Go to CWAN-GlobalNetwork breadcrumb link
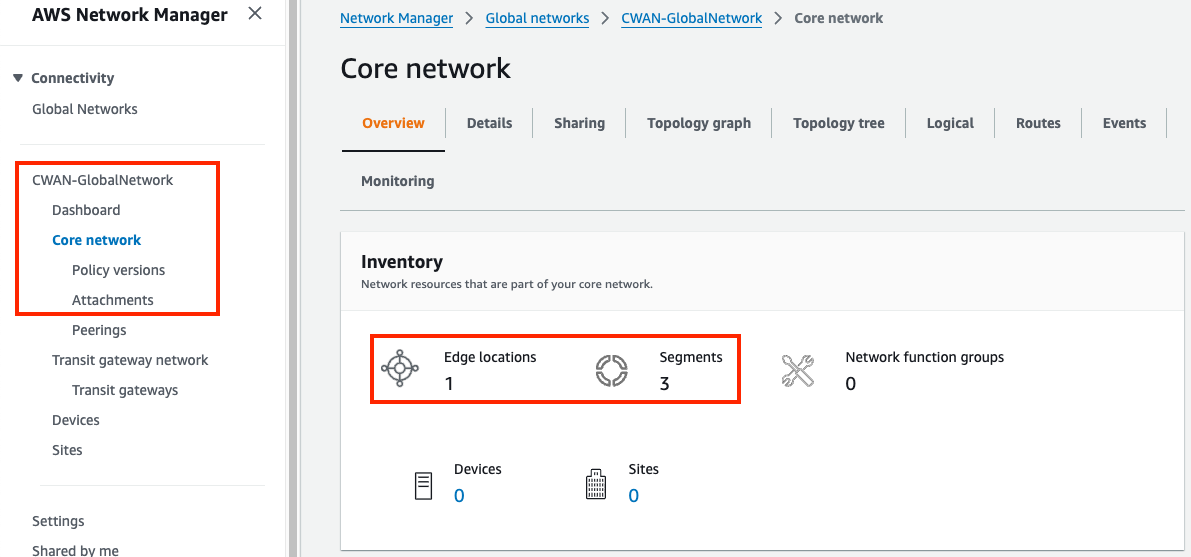This screenshot has height=557, width=1191. tap(691, 18)
